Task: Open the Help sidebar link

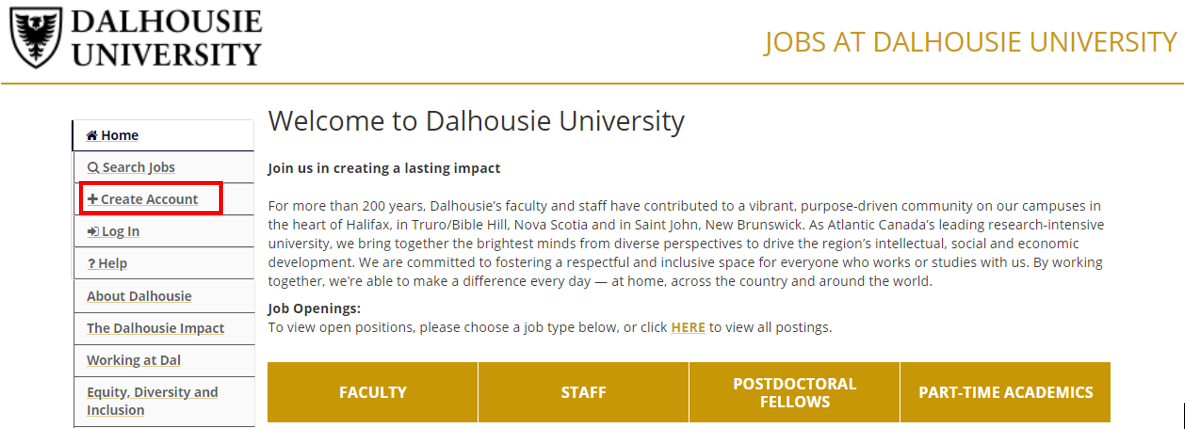Action: [113, 264]
